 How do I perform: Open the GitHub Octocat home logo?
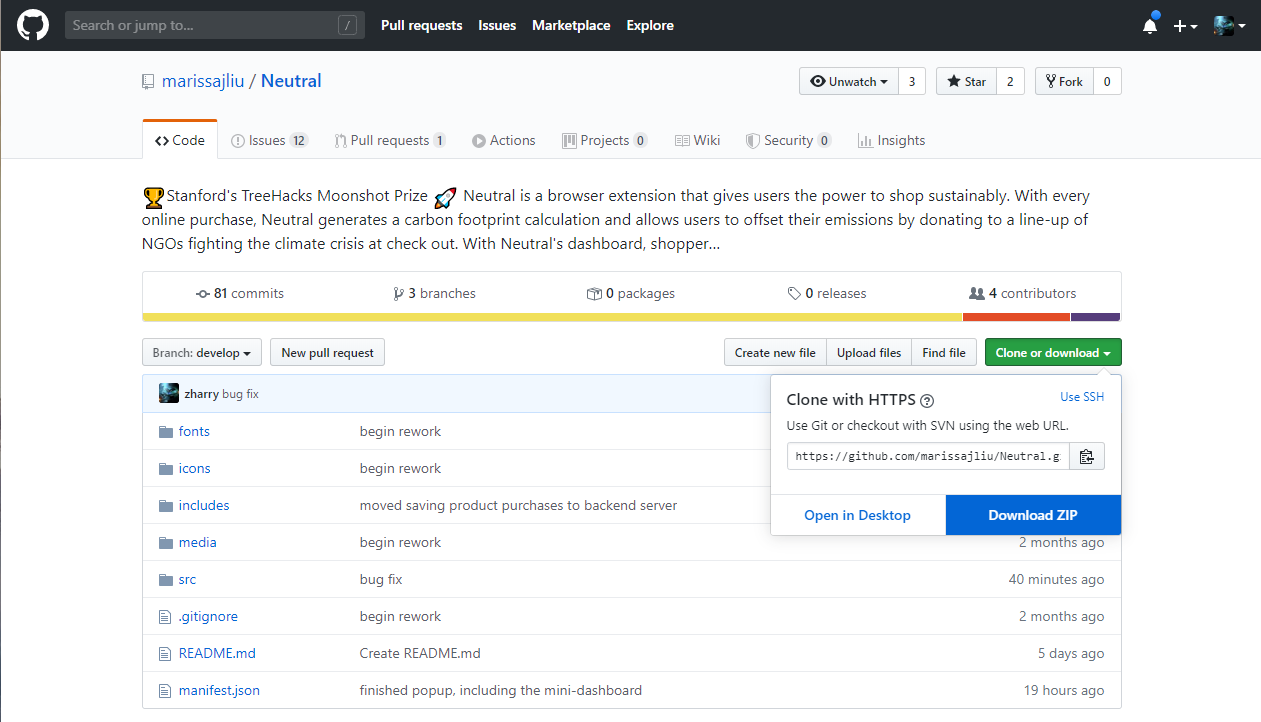coord(33,25)
